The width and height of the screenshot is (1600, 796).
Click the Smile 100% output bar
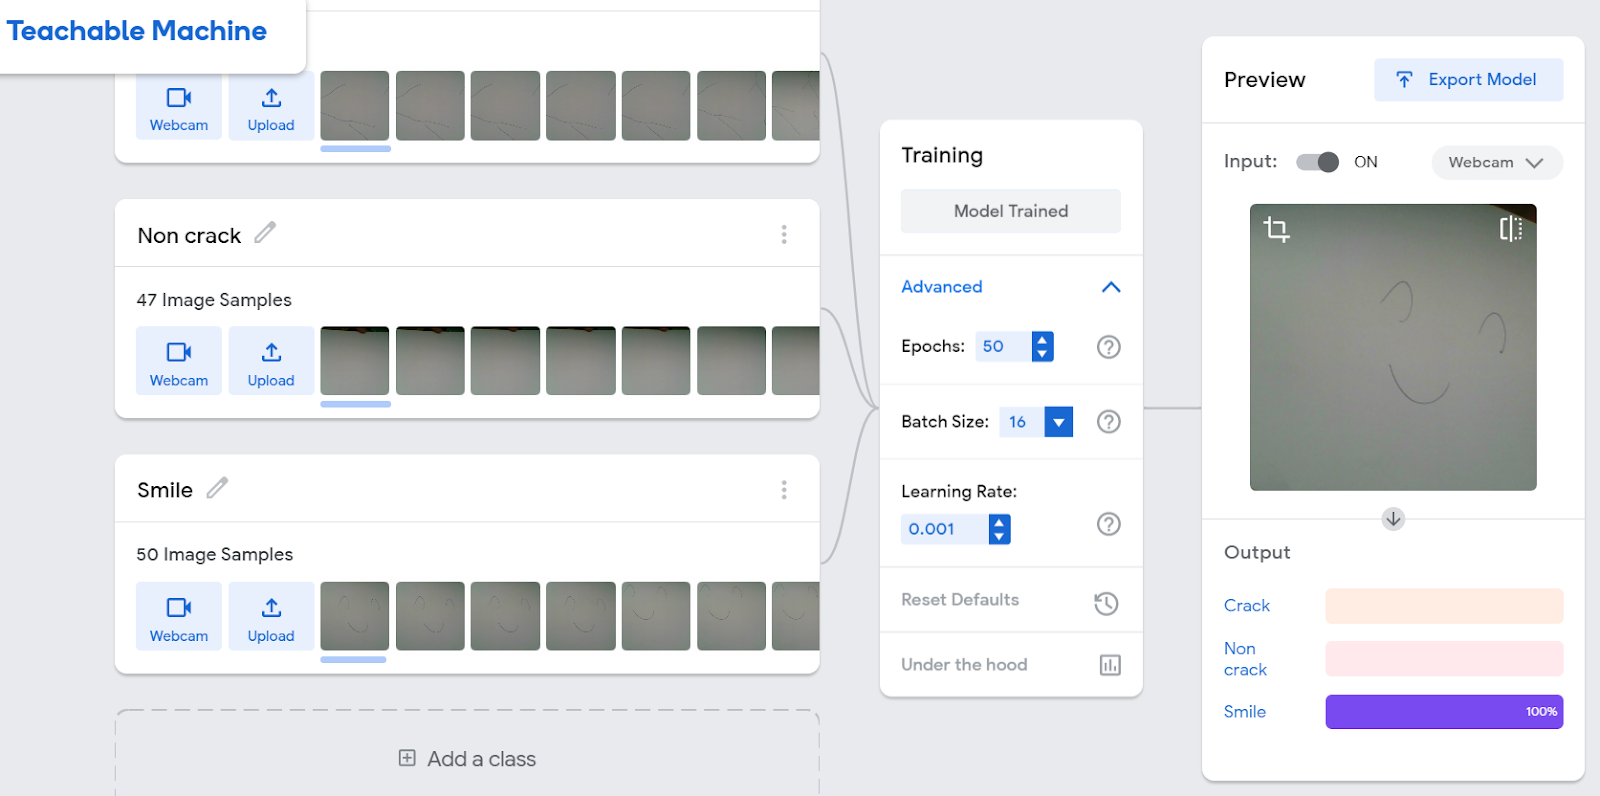(1444, 712)
